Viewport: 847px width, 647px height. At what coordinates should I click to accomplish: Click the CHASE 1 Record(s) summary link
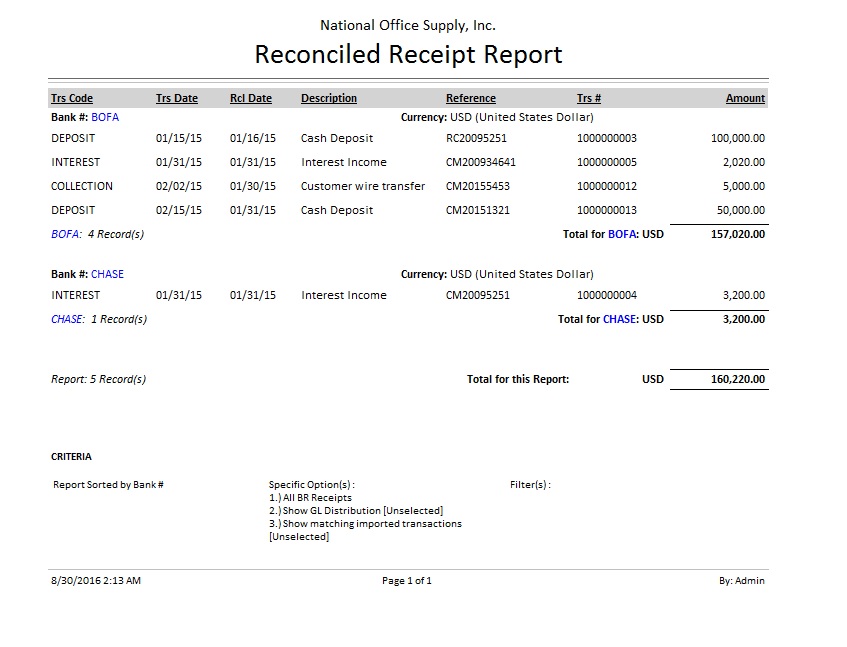(99, 320)
